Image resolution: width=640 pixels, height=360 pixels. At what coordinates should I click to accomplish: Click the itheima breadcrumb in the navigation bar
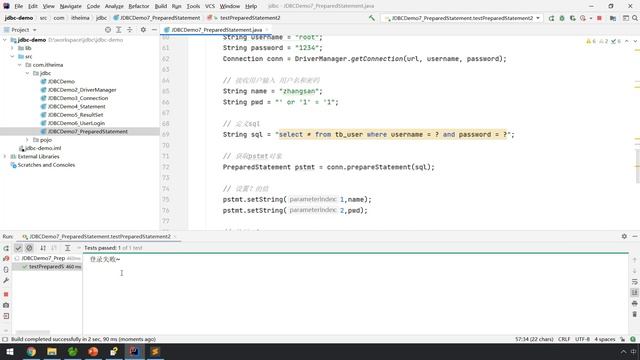pos(80,18)
